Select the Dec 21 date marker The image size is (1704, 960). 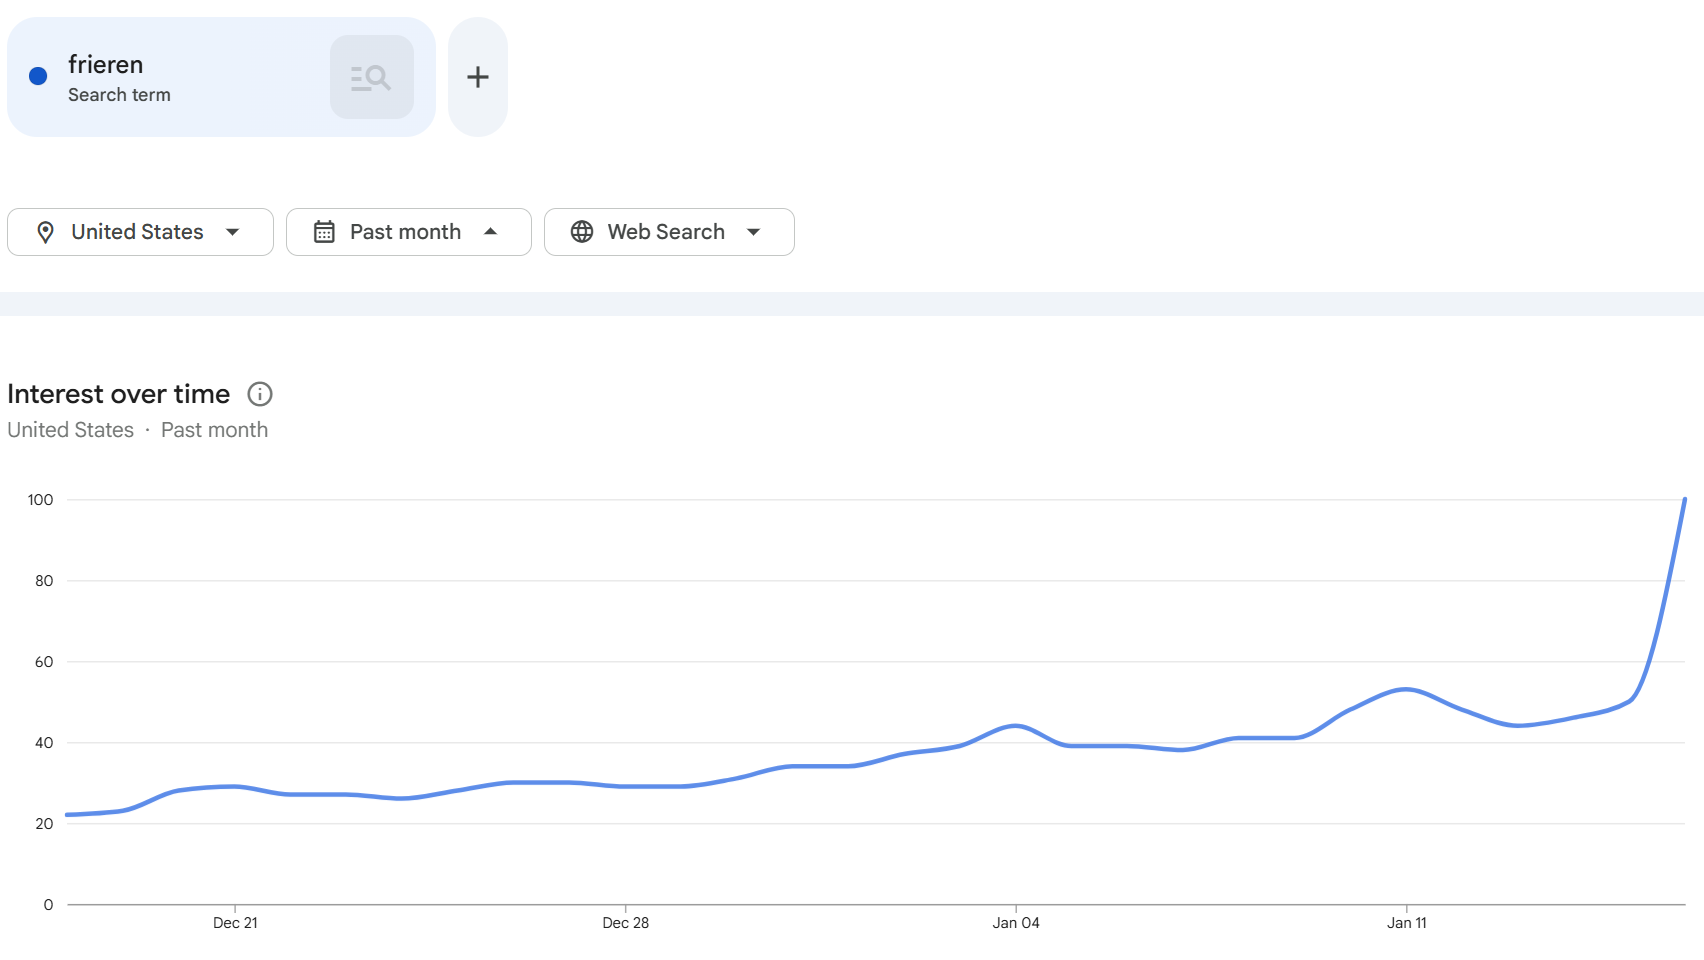(235, 922)
